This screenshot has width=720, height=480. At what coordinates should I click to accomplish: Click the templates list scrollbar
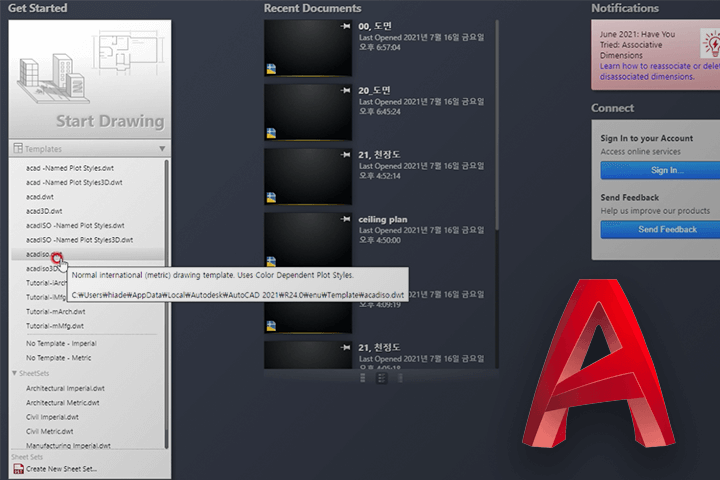(x=166, y=303)
